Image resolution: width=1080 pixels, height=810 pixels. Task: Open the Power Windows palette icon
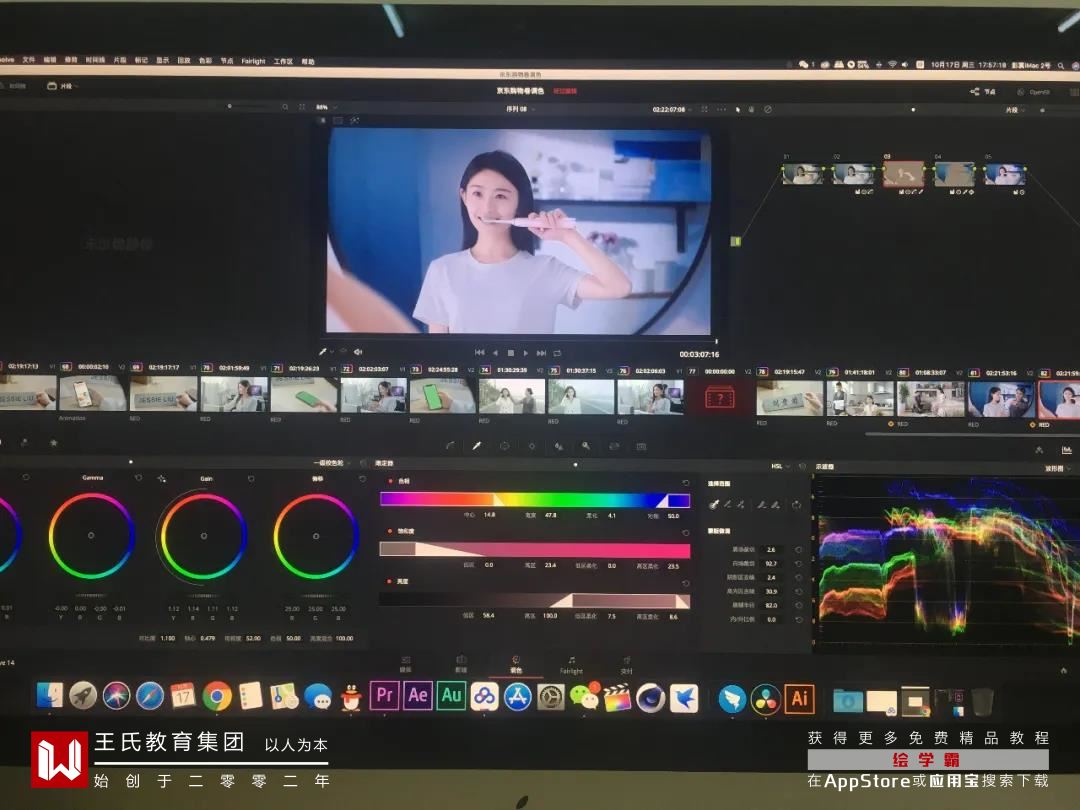tap(504, 446)
